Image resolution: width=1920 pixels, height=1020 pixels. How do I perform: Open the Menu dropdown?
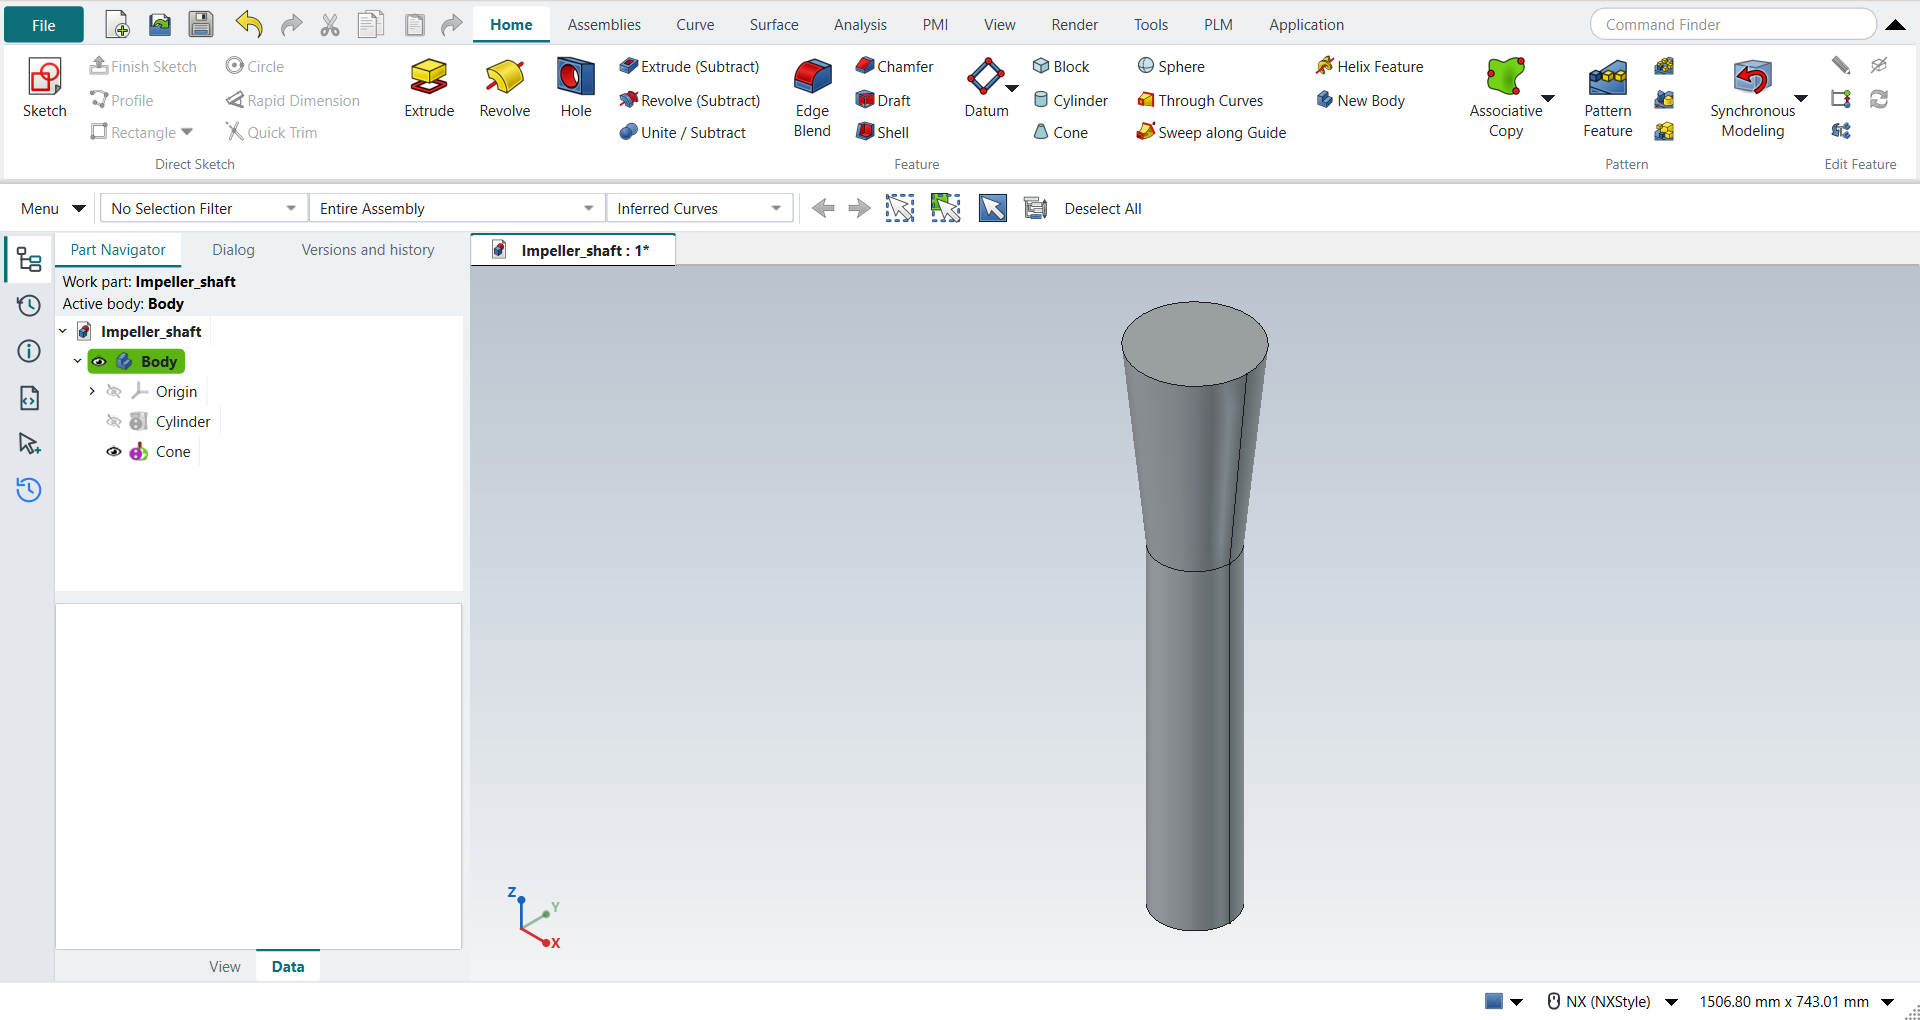tap(52, 208)
